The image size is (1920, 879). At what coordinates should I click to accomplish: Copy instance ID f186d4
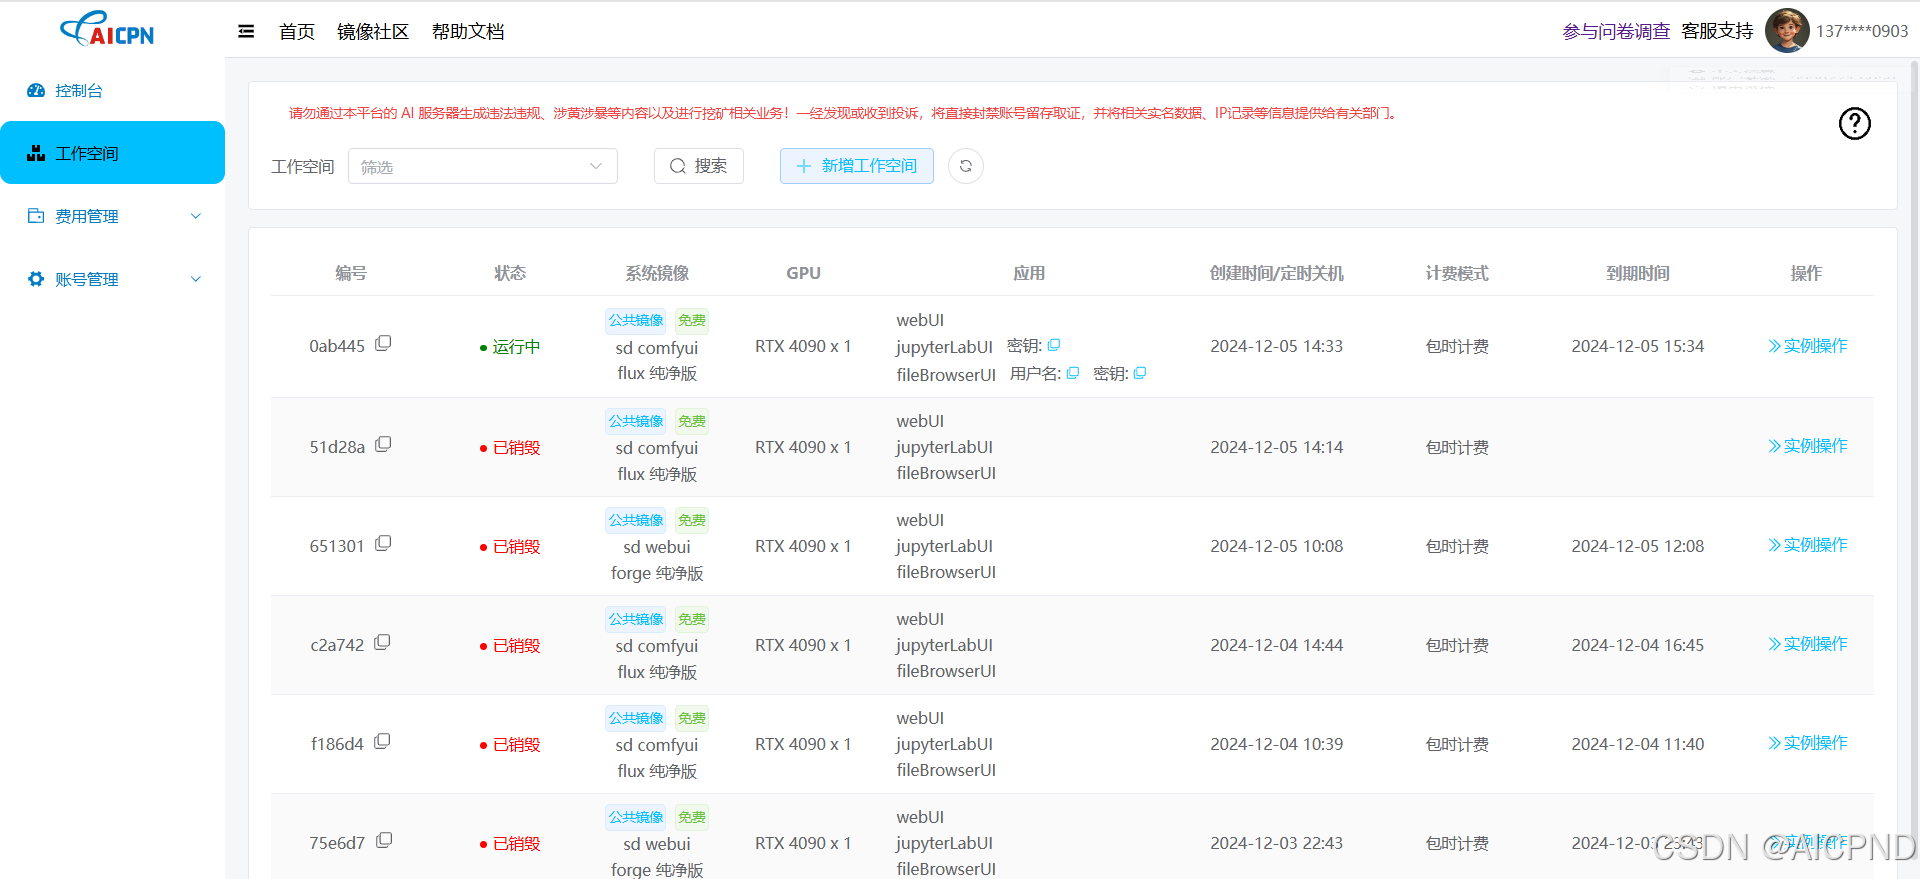point(382,742)
